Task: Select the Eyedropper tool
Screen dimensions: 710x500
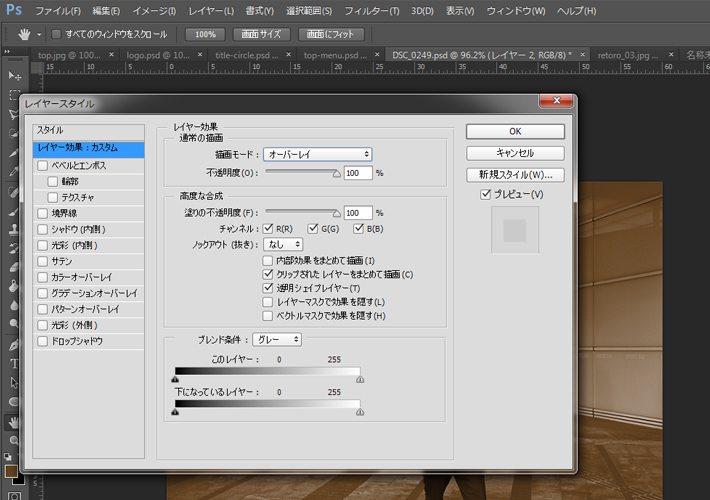Action: tap(14, 171)
